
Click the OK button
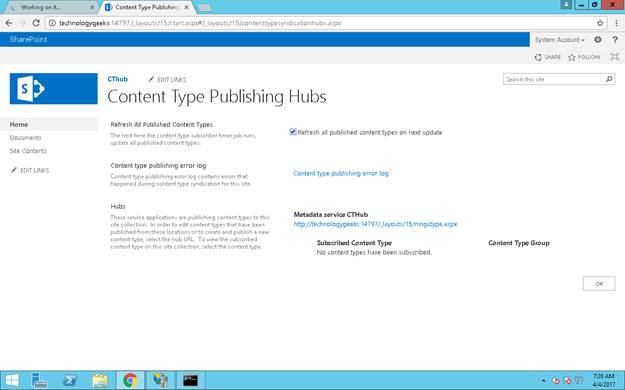tap(599, 284)
